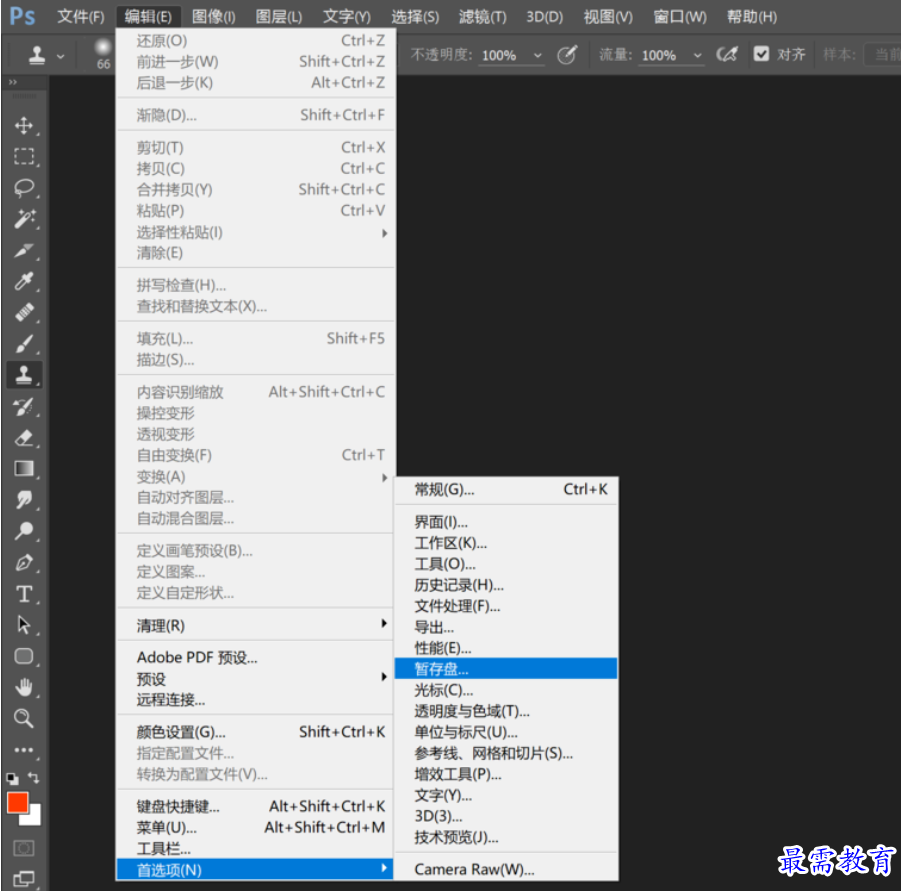The width and height of the screenshot is (902, 892).
Task: Choose 颜色设置(G)... menu entry
Action: click(x=256, y=732)
